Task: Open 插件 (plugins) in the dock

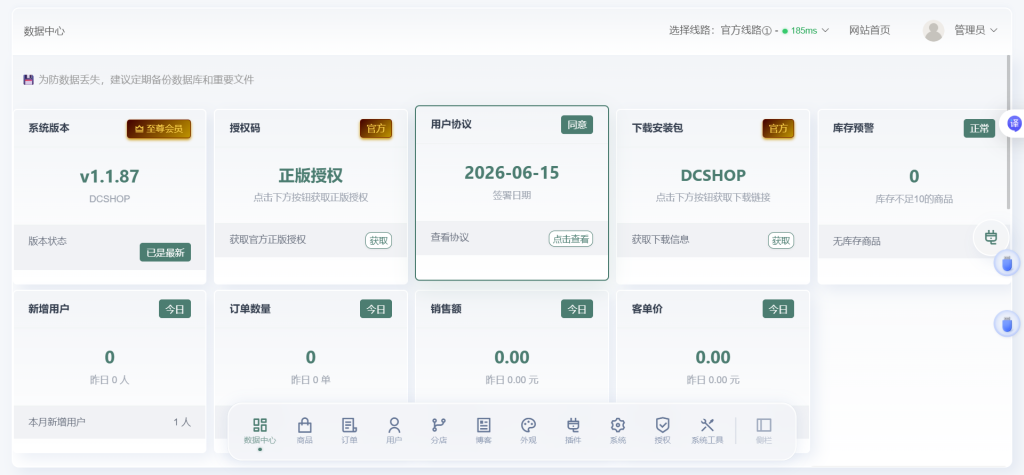Action: [573, 432]
